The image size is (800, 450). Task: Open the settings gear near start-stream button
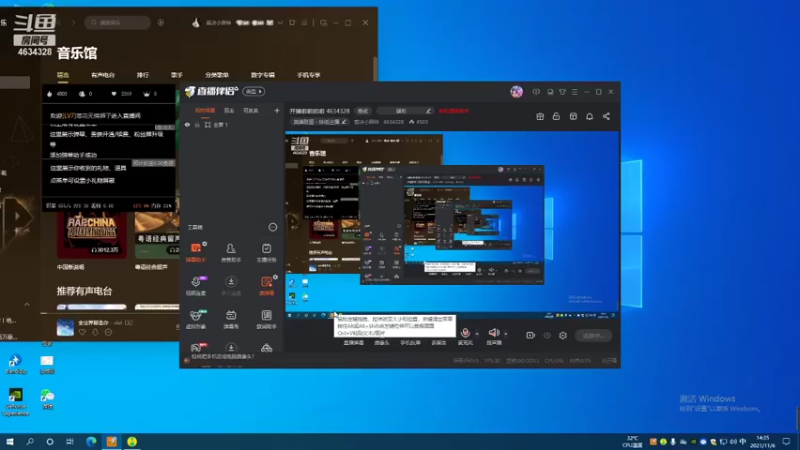[563, 335]
